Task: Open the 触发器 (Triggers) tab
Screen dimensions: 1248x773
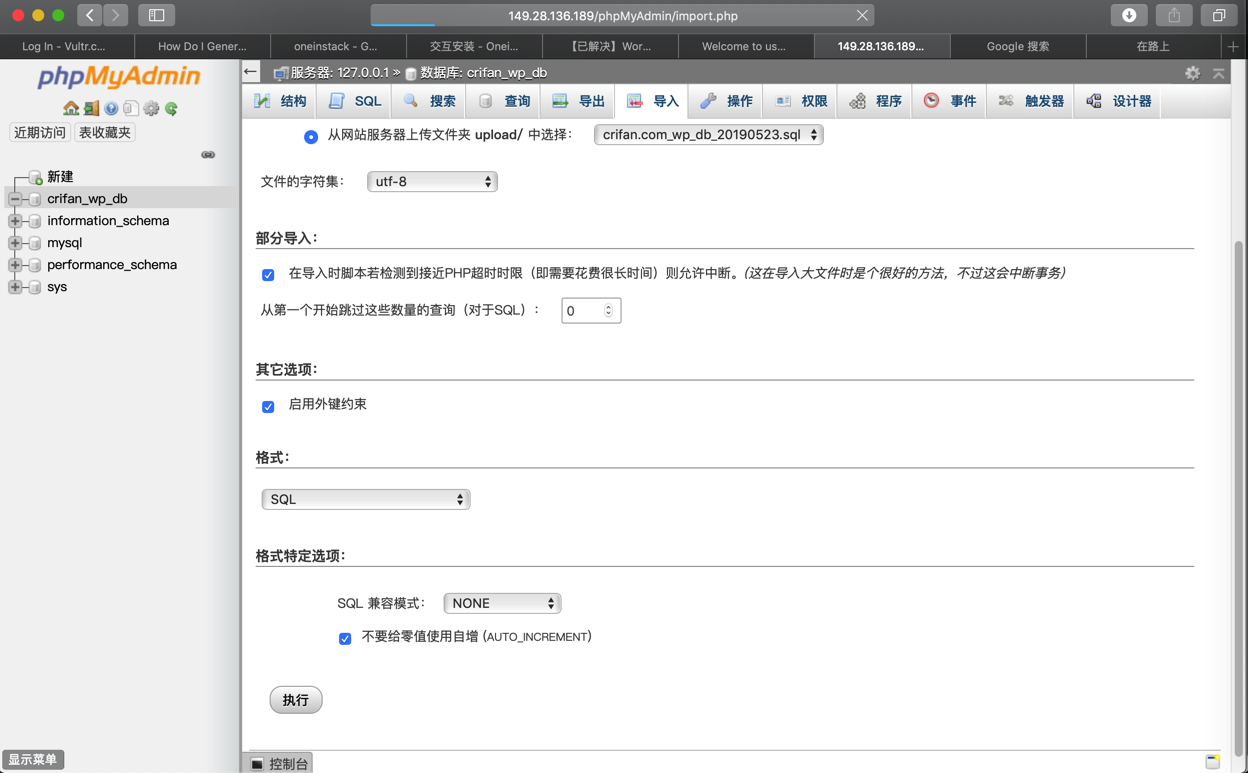Action: pos(1031,101)
